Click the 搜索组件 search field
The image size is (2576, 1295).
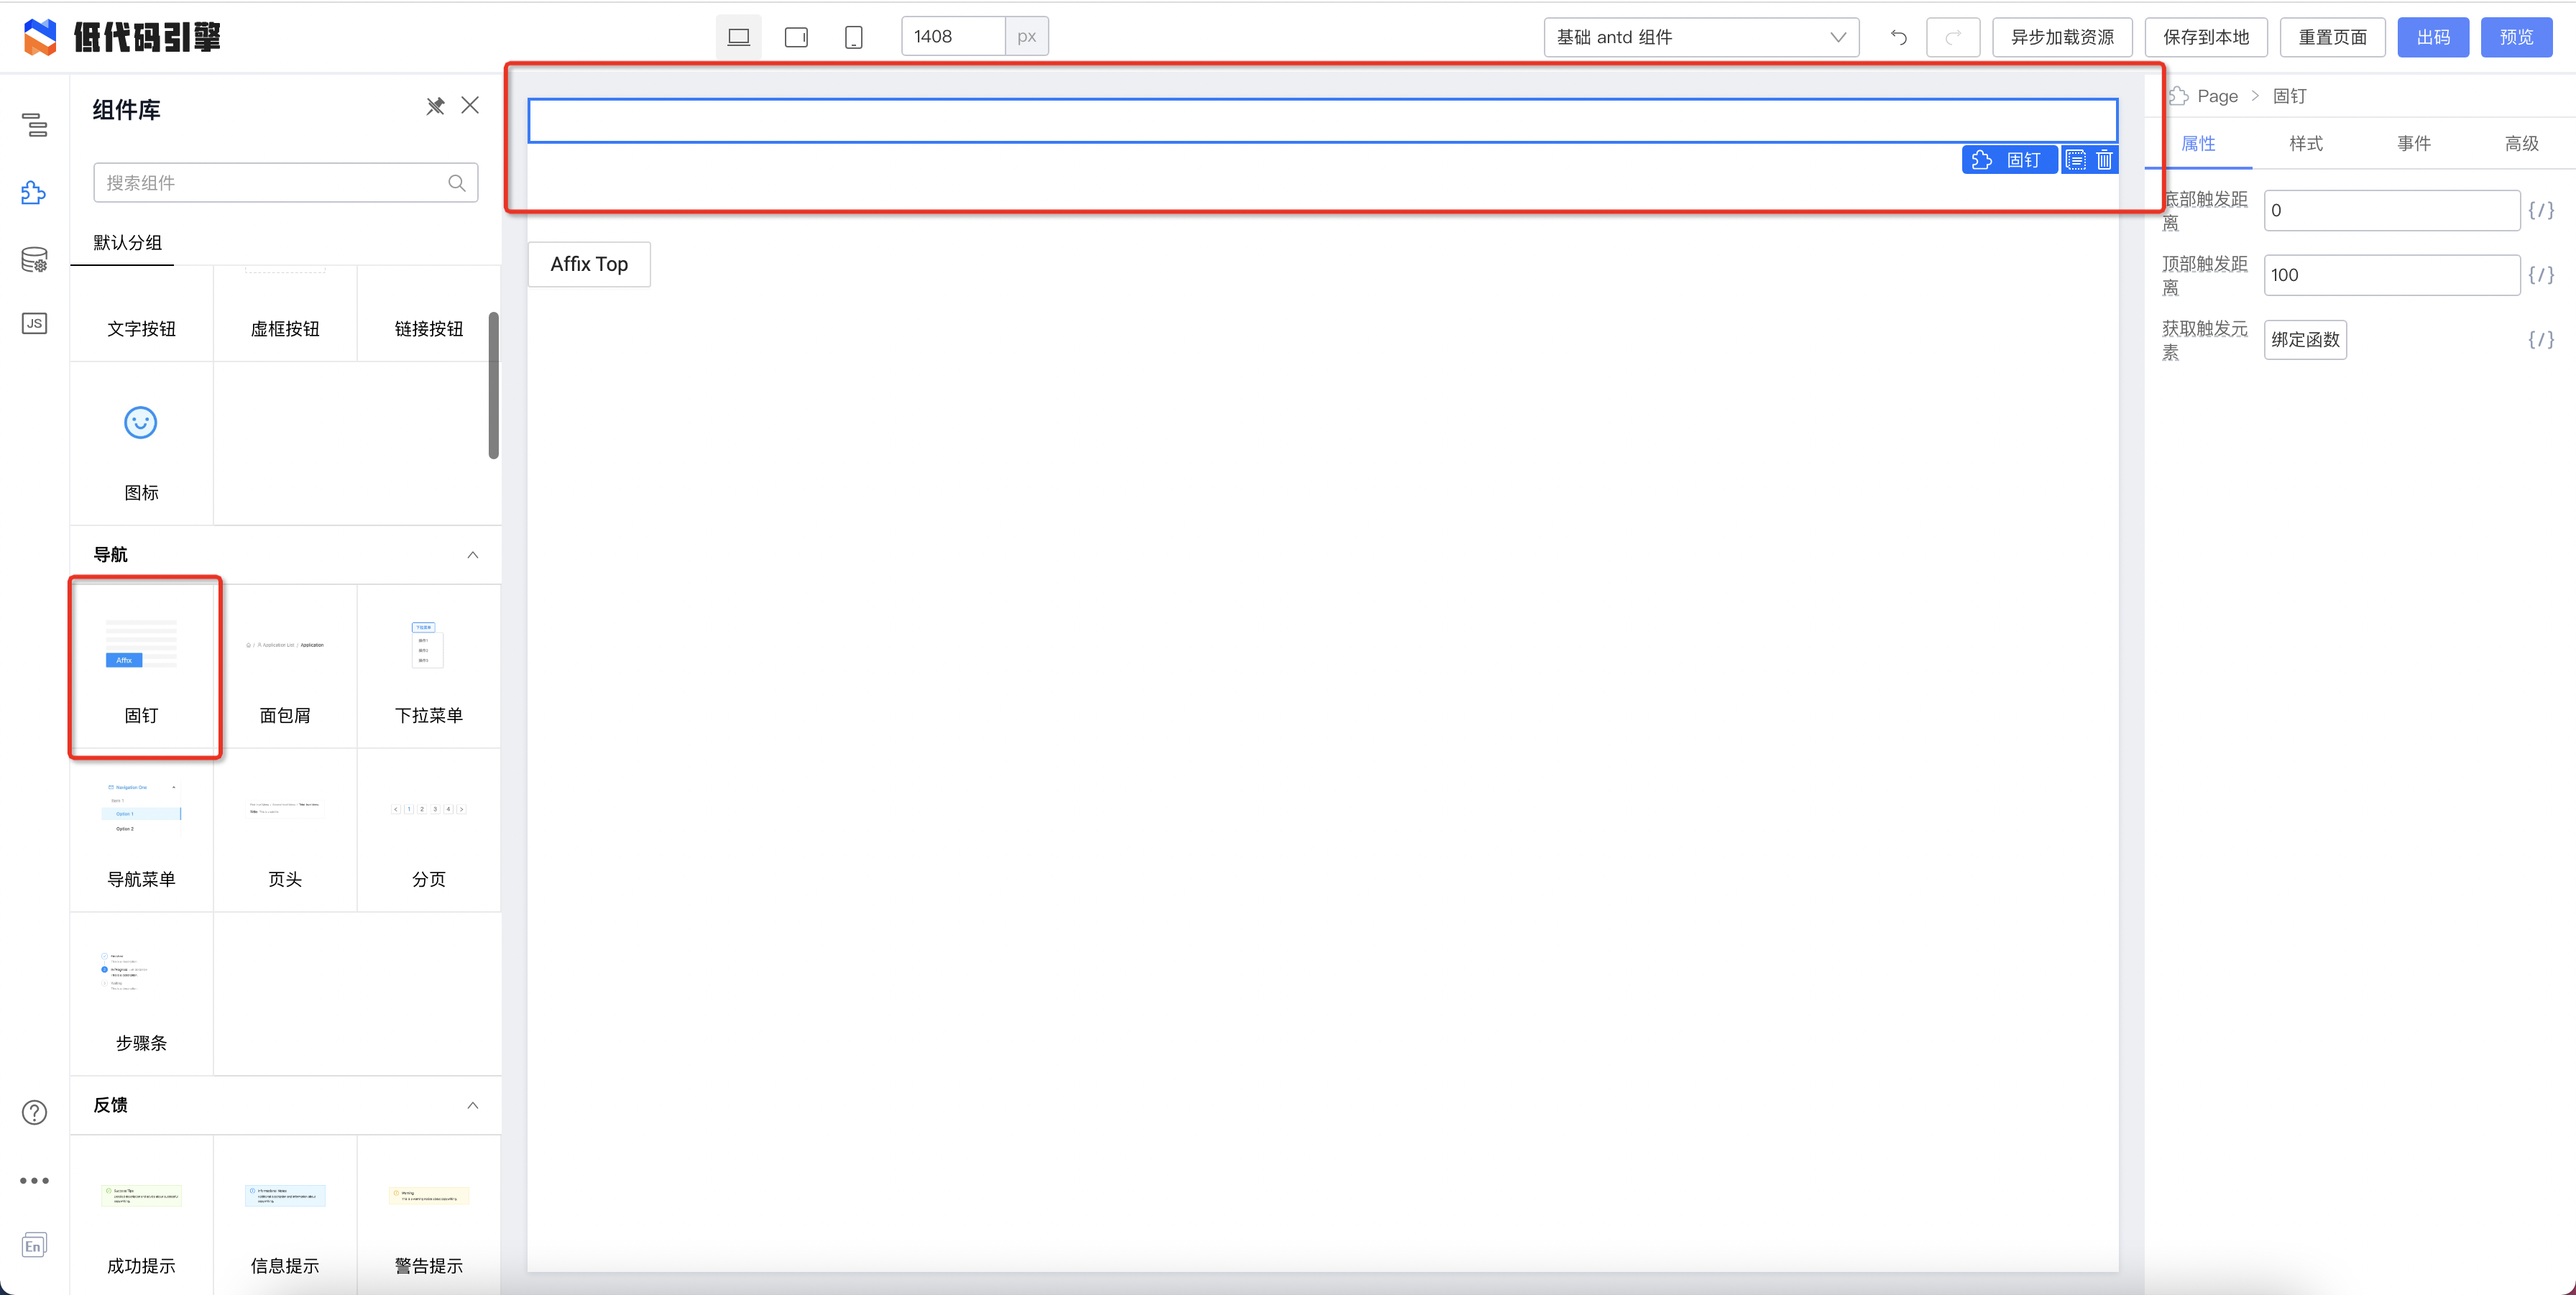point(272,183)
